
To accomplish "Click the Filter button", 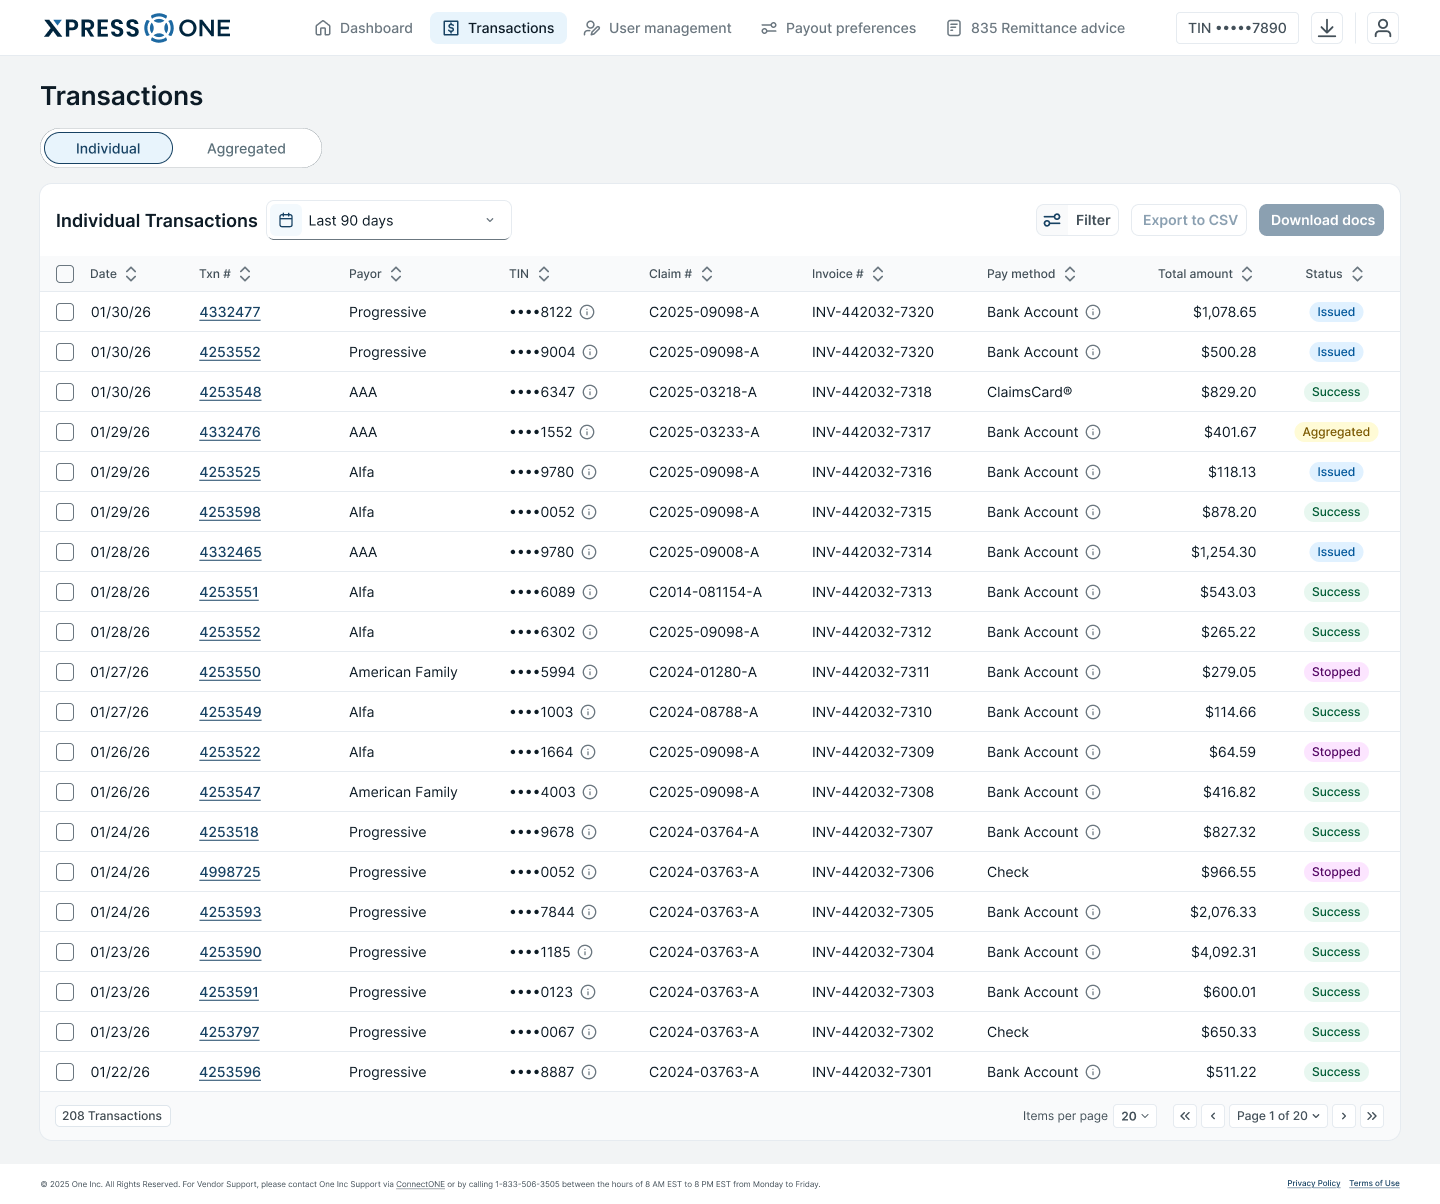I will (1077, 220).
